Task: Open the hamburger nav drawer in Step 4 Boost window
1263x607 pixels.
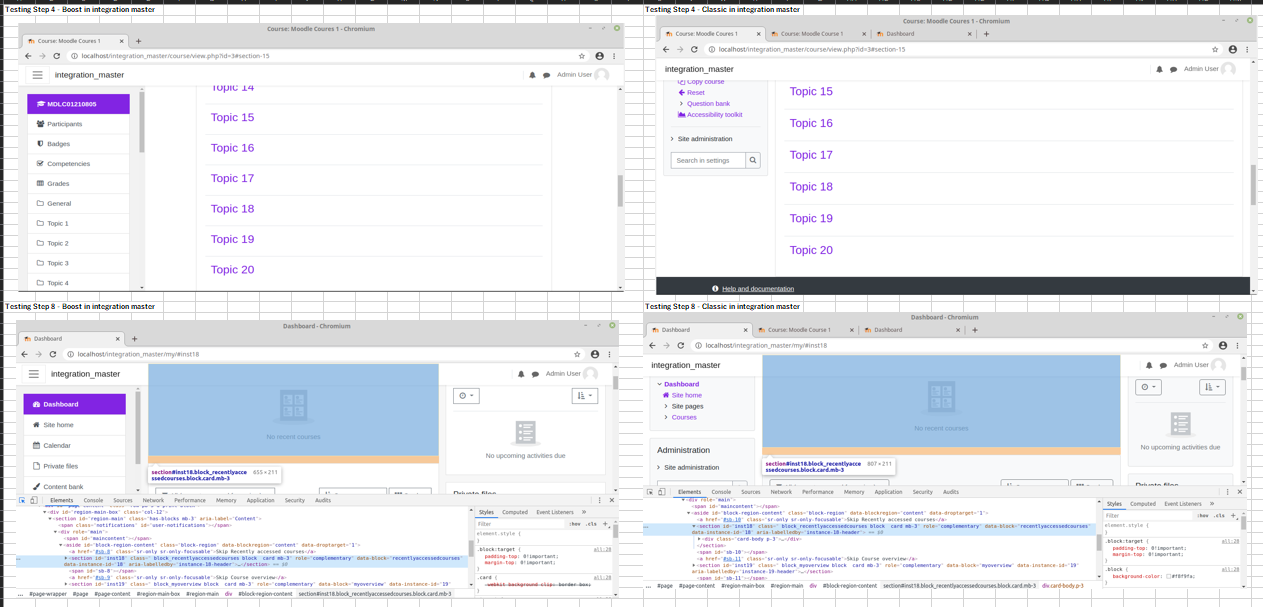Action: pos(37,75)
